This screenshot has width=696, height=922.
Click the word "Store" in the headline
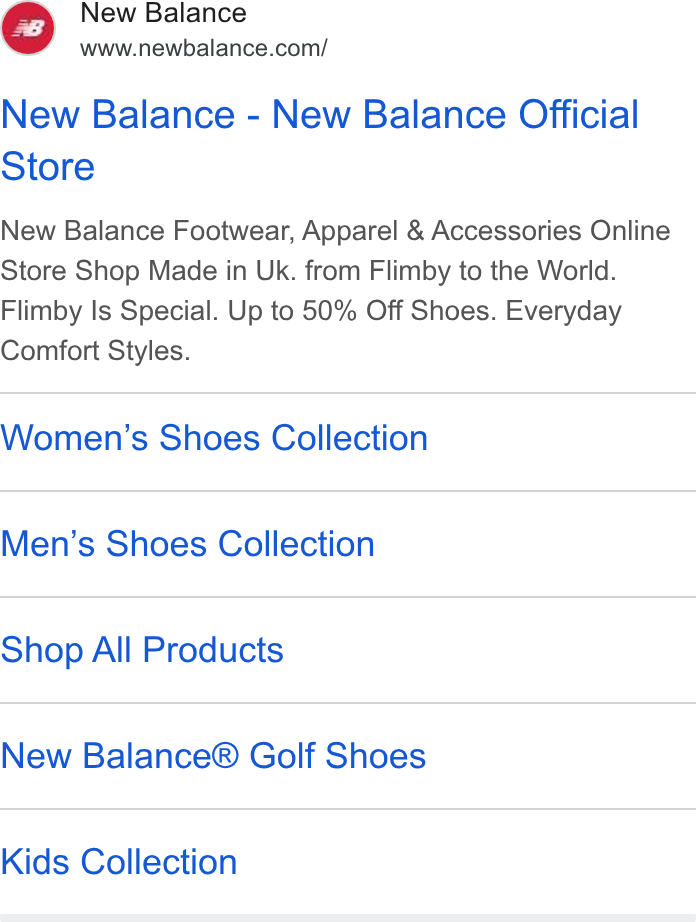tap(48, 166)
